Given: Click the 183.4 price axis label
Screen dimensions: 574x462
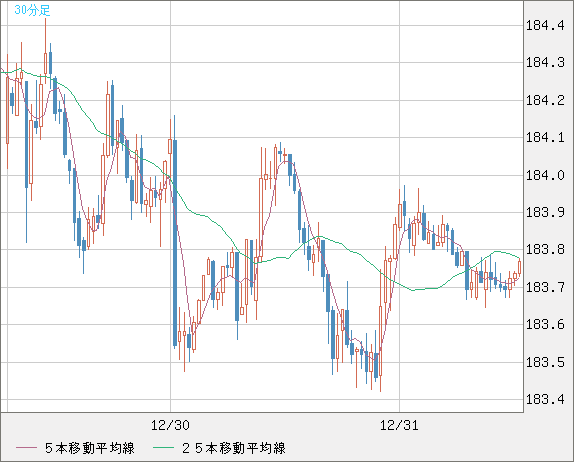Looking at the screenshot, I should pyautogui.click(x=545, y=399).
